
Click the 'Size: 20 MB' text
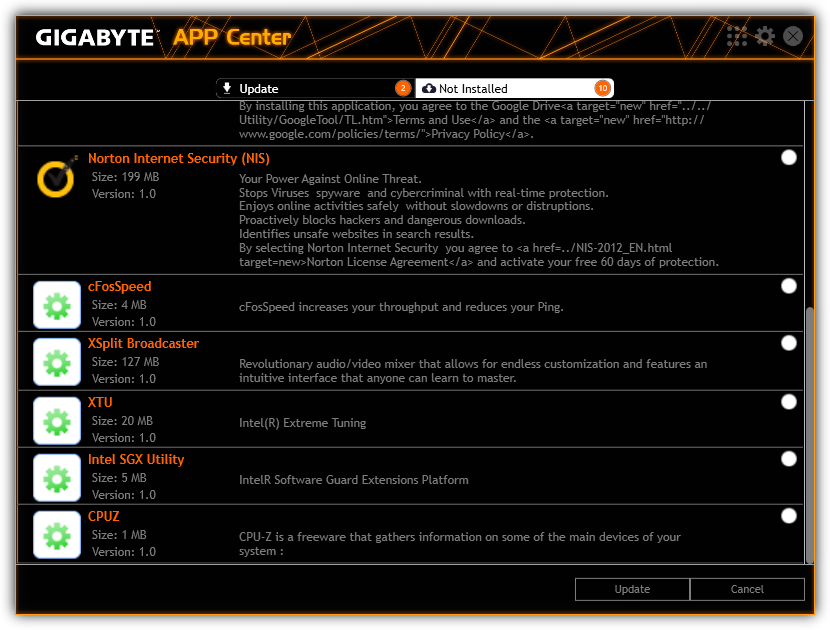pyautogui.click(x=122, y=421)
